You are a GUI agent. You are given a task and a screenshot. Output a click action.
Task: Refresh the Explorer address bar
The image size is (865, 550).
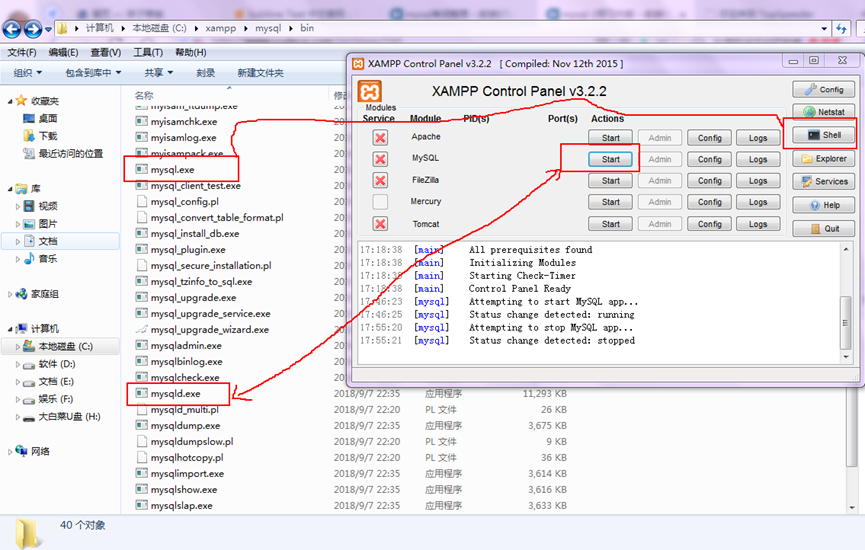[841, 29]
